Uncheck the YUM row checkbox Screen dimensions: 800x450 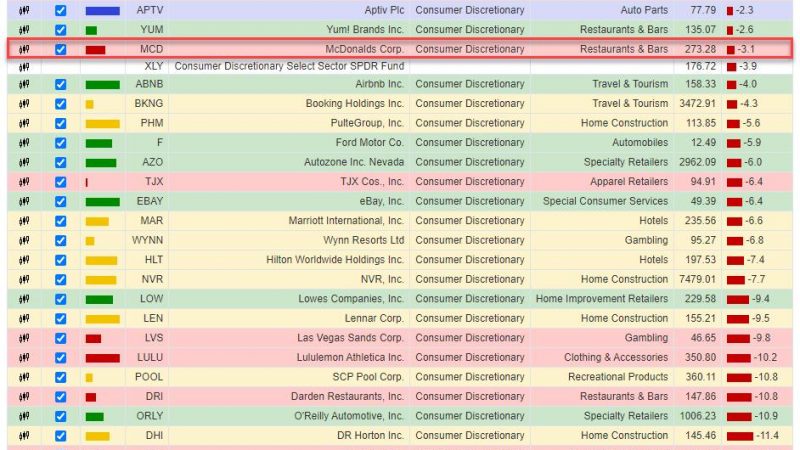click(x=60, y=30)
